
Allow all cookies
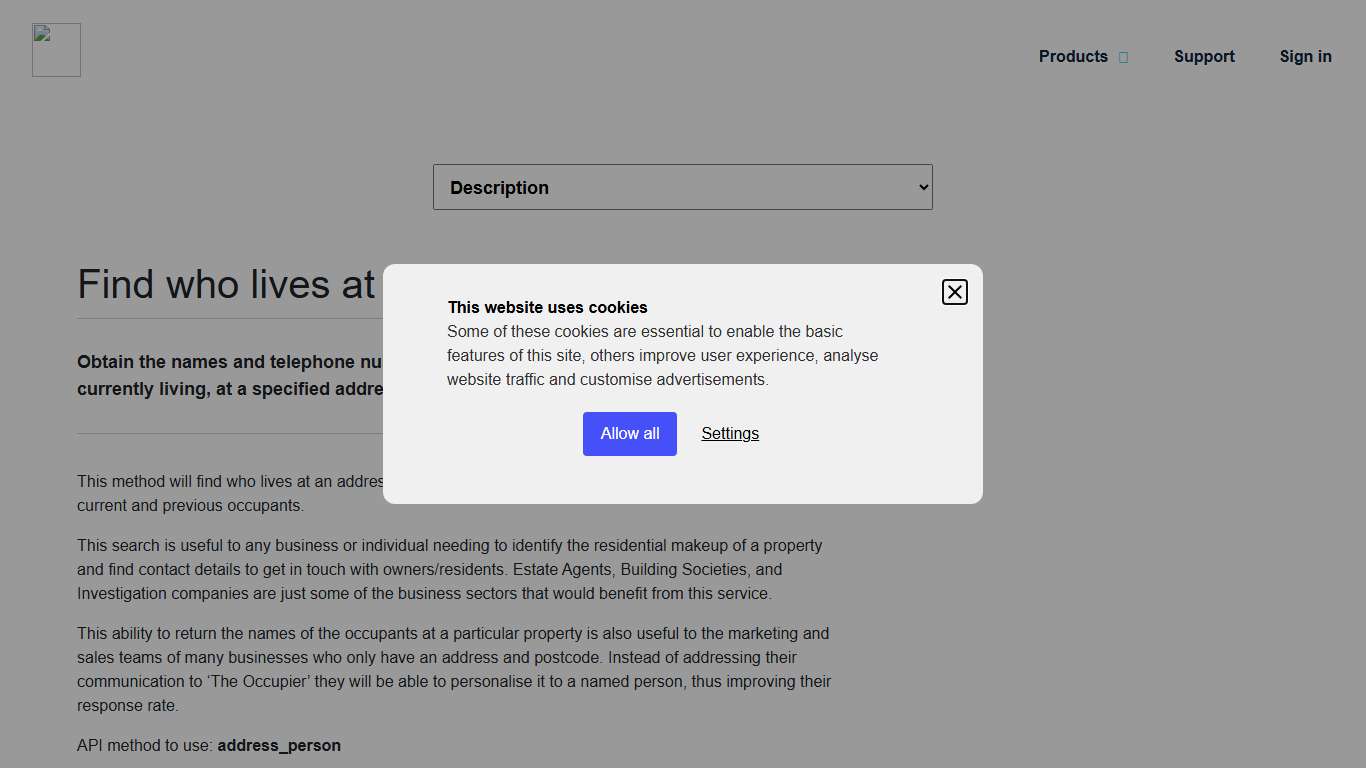629,433
